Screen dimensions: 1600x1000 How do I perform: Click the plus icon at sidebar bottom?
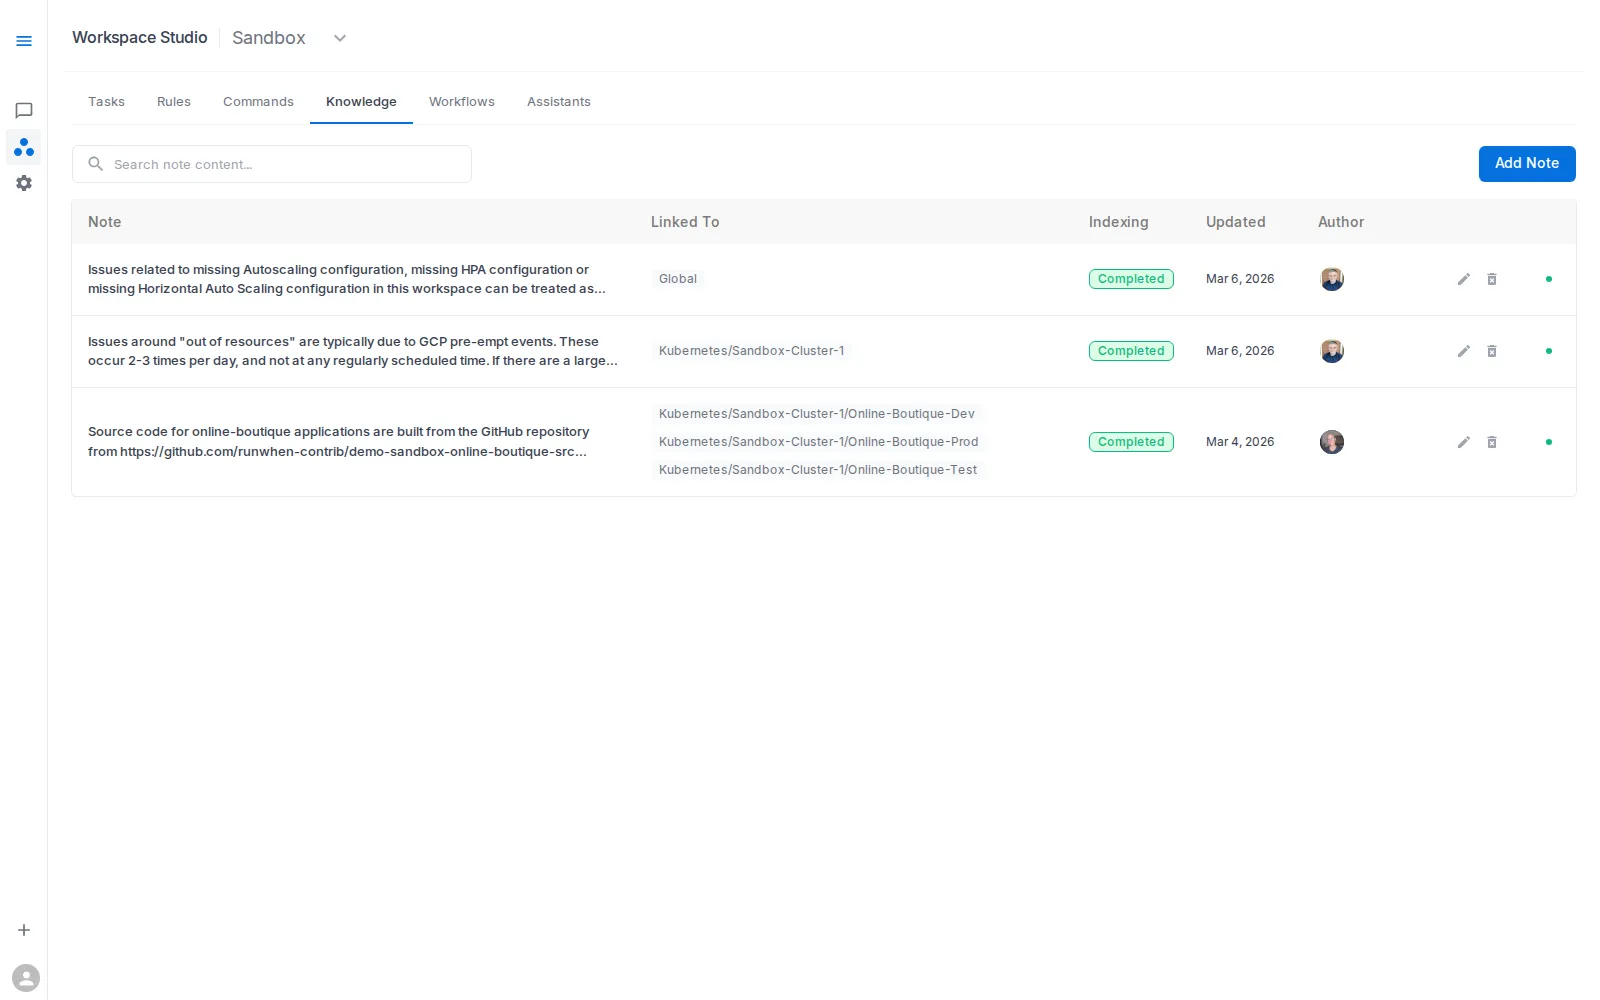pyautogui.click(x=24, y=930)
